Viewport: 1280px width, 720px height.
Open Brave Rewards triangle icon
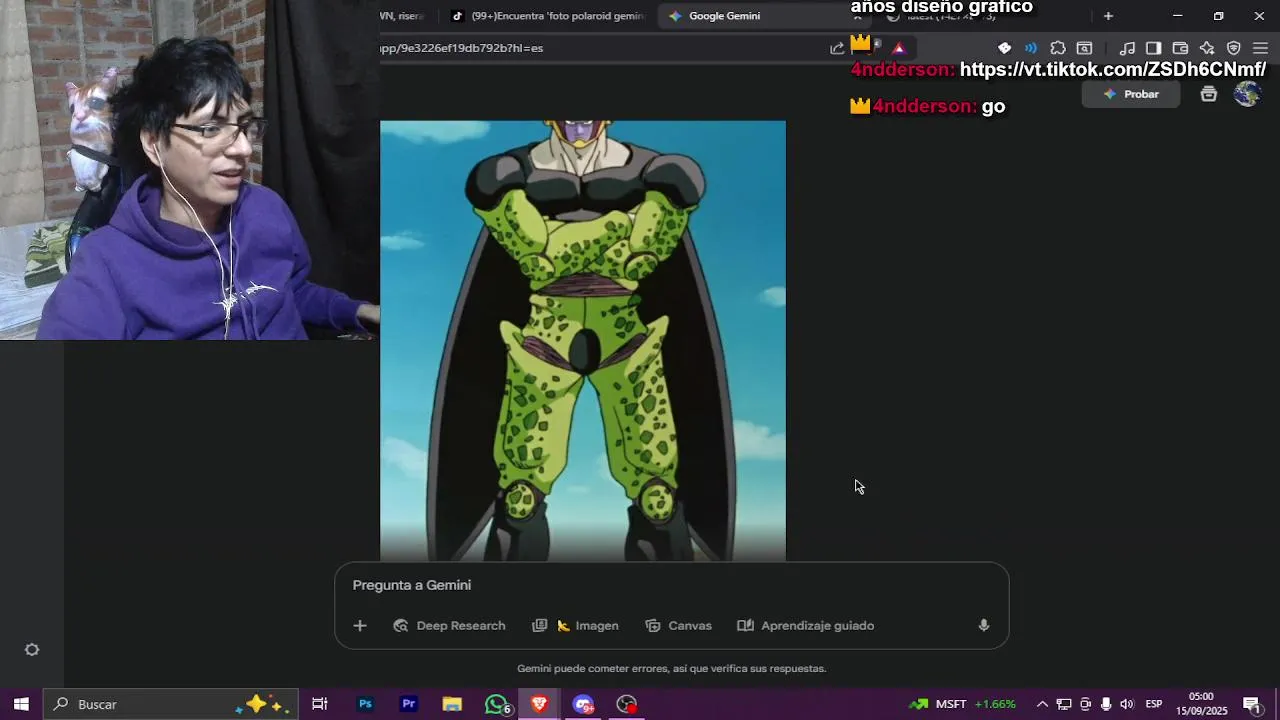click(898, 48)
